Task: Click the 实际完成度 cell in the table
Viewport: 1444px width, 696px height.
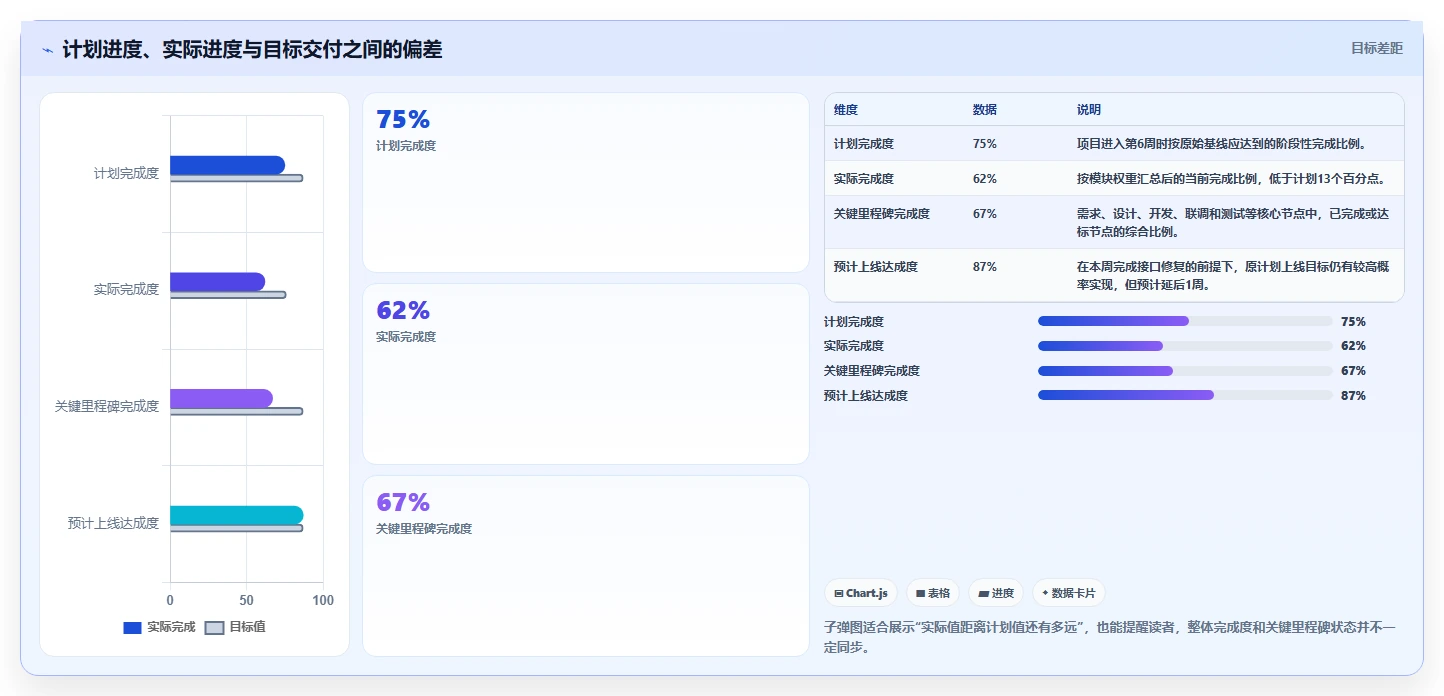Action: tap(864, 179)
